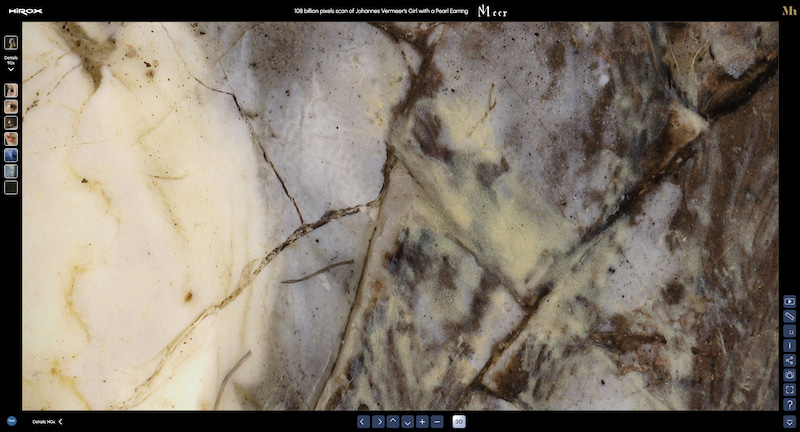Viewport: 800px width, 432px height.
Task: View the lips detail thumbnail
Action: (11, 139)
